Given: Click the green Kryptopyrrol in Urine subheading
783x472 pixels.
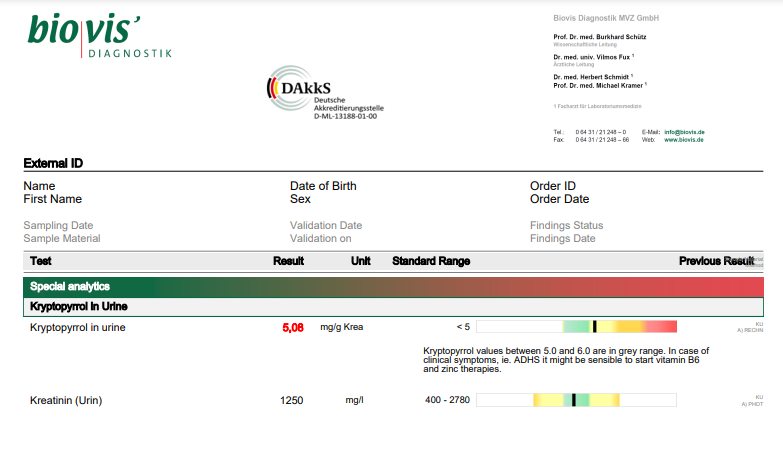Looking at the screenshot, I should coord(78,306).
